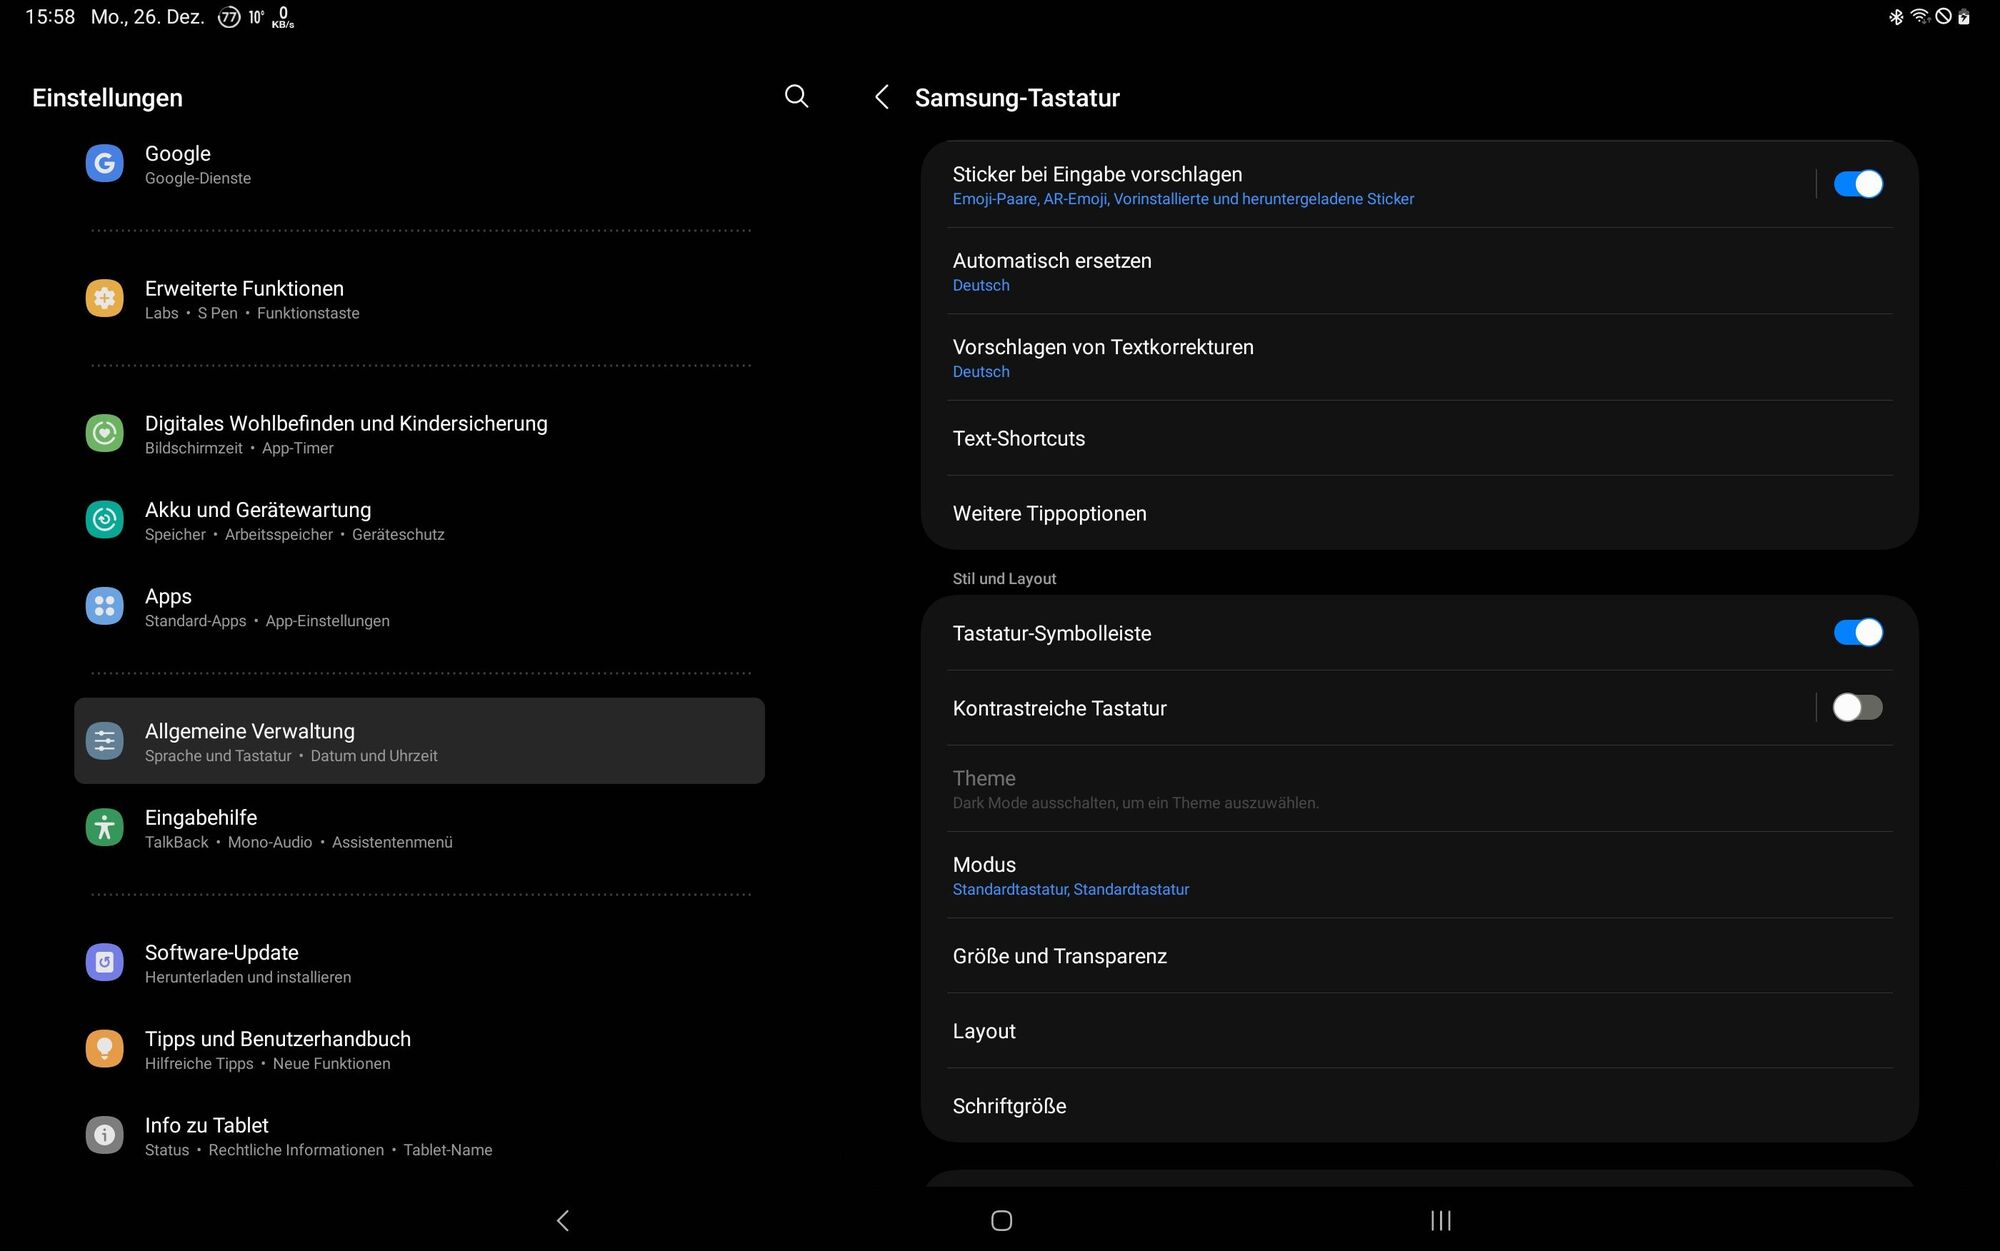Image resolution: width=2000 pixels, height=1251 pixels.
Task: Open Tipps und Benutzerhandbuch
Action: (x=419, y=1050)
